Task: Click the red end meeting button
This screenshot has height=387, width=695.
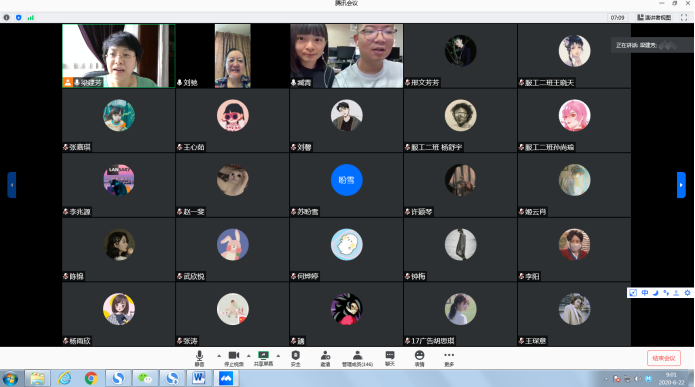Action: (x=664, y=358)
